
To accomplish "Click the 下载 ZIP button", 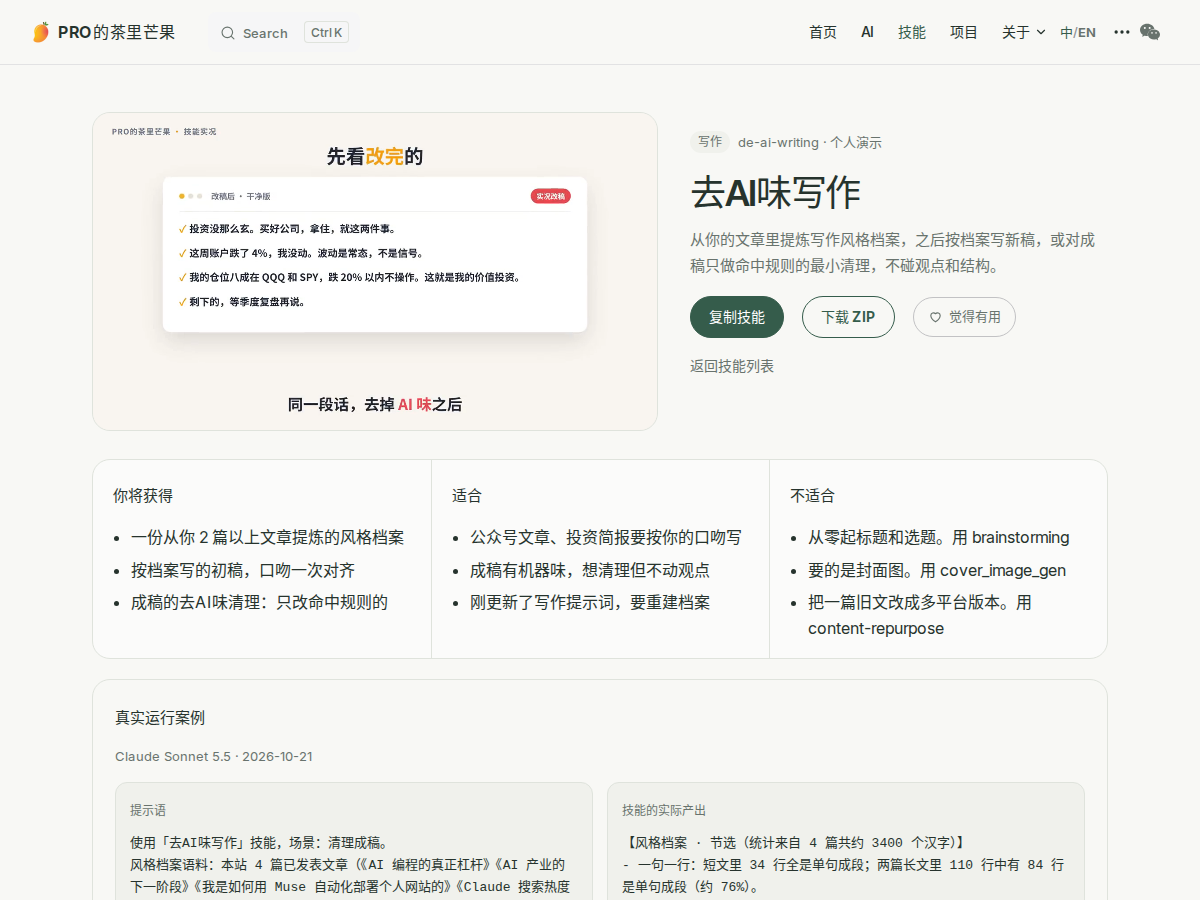I will pyautogui.click(x=848, y=317).
